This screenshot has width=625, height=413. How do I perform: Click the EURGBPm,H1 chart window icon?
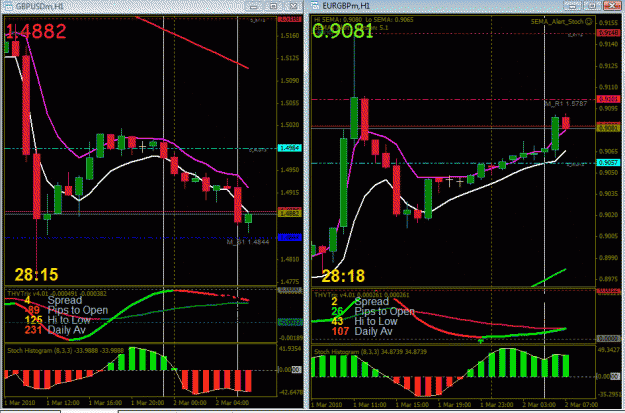[316, 6]
